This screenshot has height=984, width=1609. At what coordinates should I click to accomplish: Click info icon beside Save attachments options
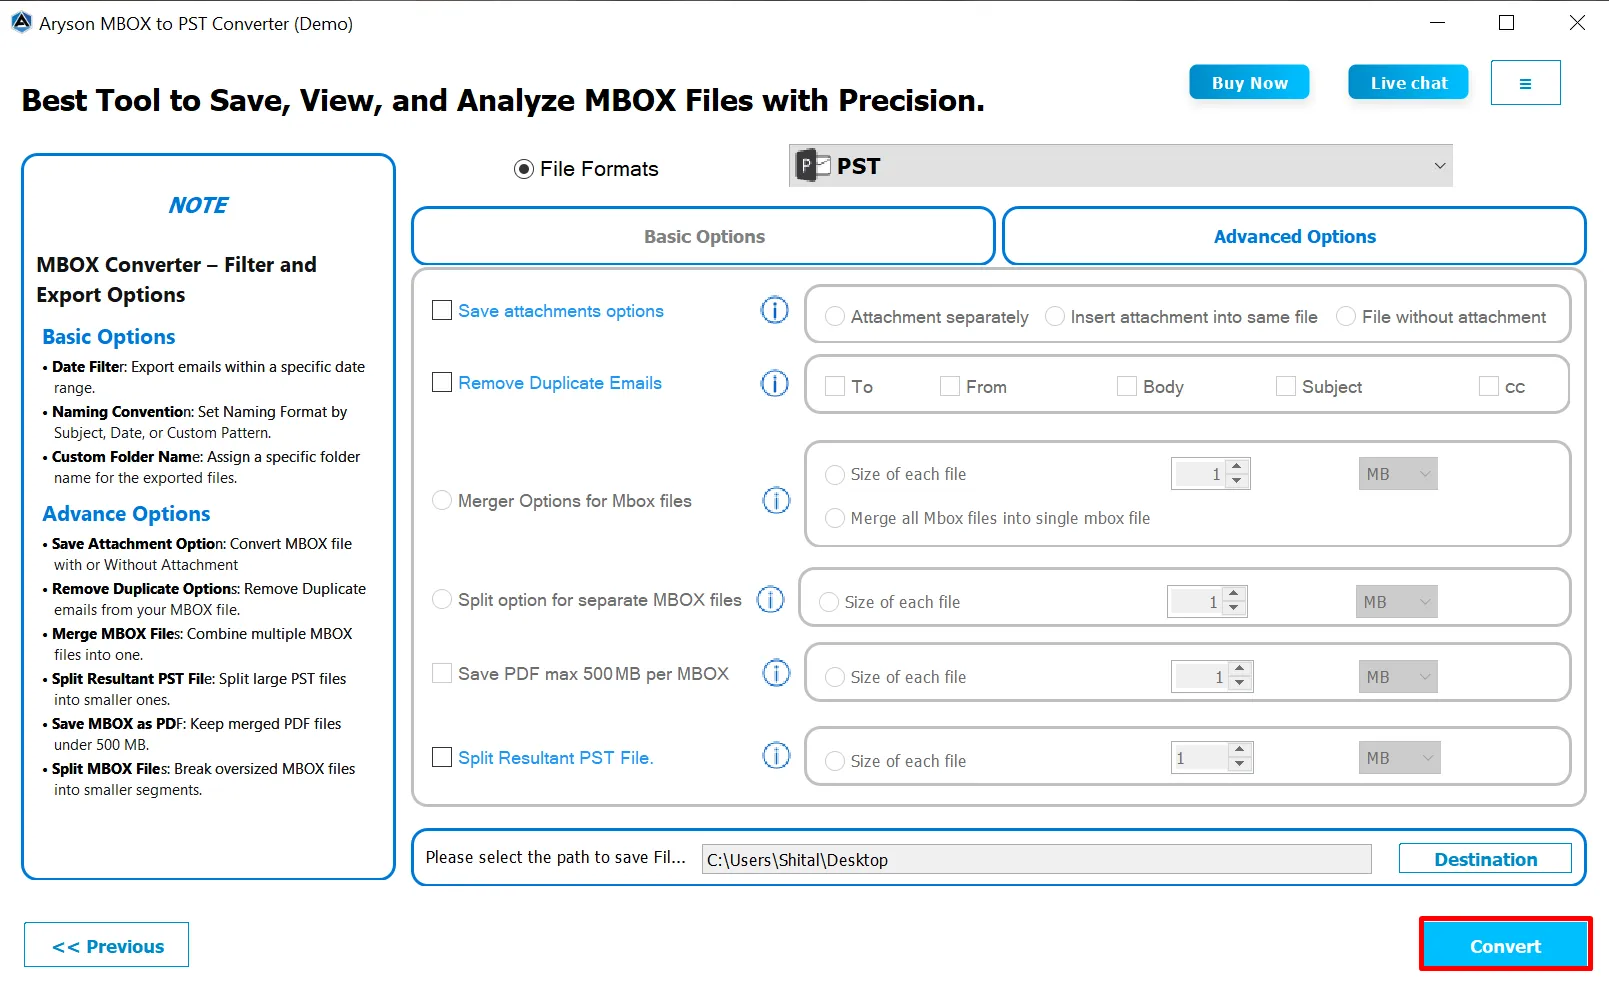tap(774, 311)
